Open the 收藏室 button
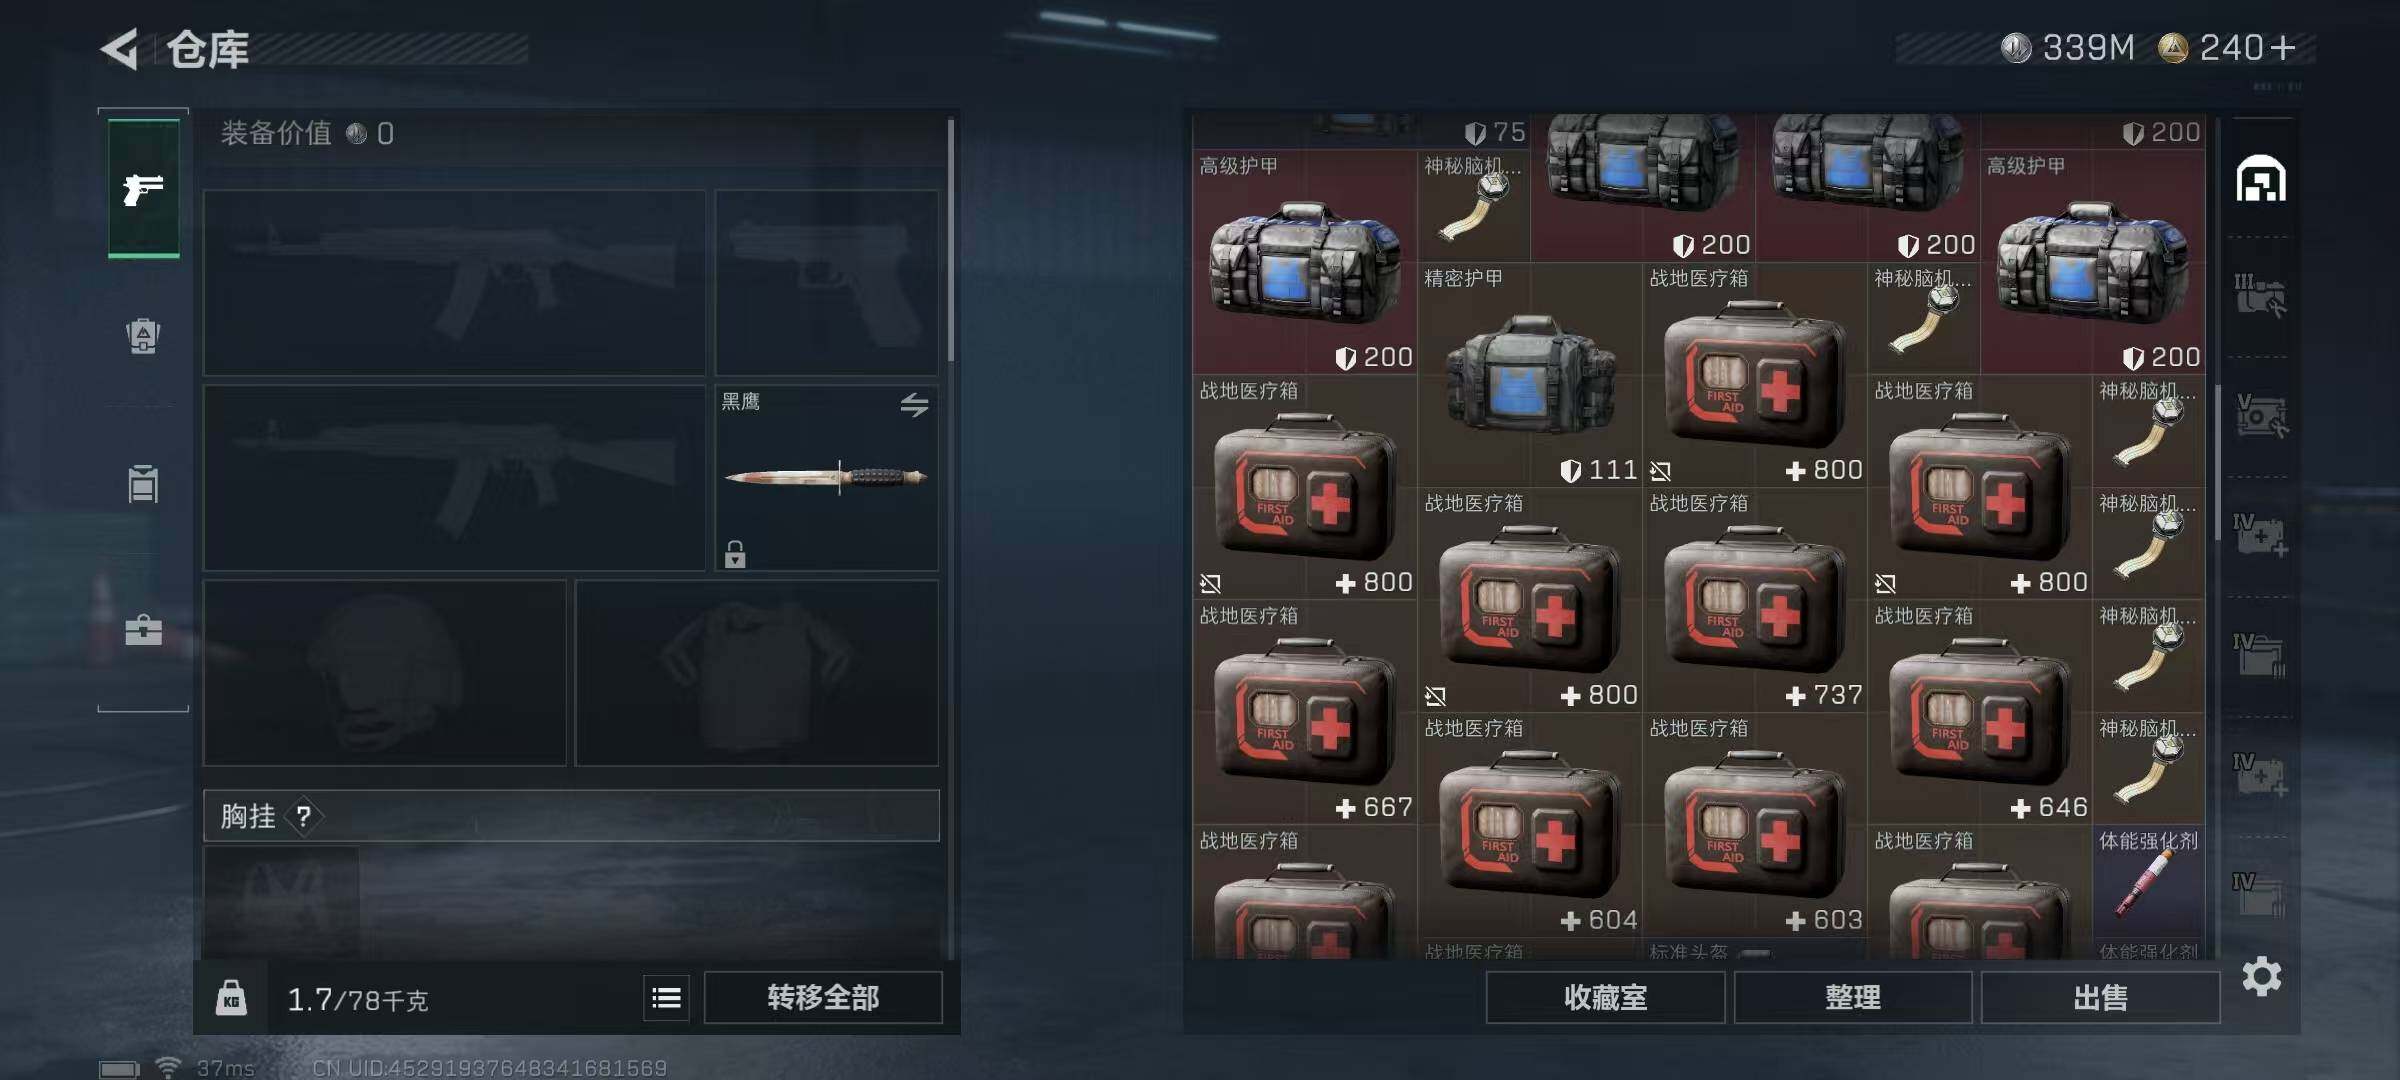This screenshot has height=1080, width=2400. click(x=1605, y=997)
